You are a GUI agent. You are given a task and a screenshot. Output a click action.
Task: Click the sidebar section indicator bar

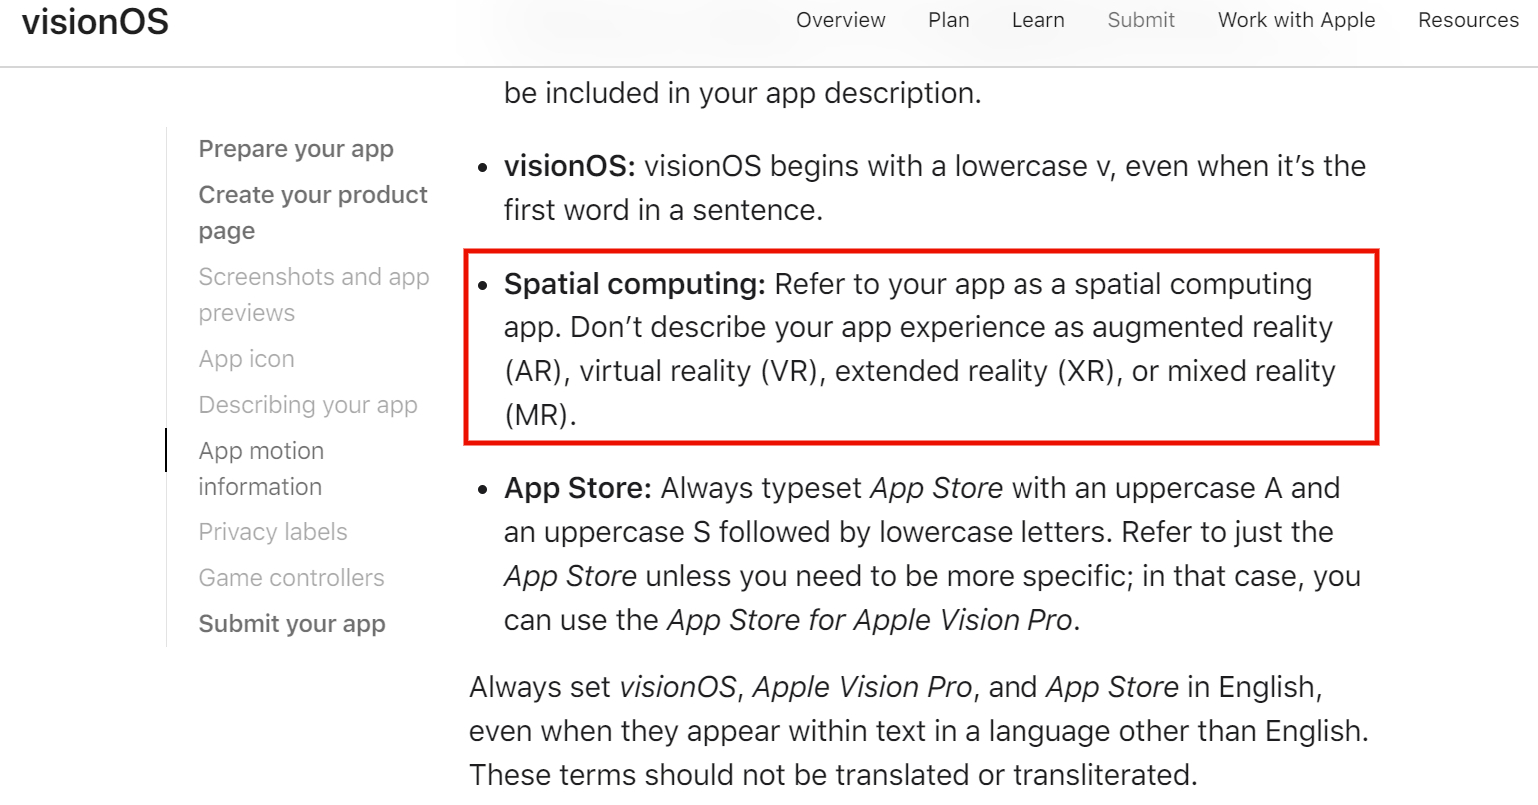[x=167, y=450]
